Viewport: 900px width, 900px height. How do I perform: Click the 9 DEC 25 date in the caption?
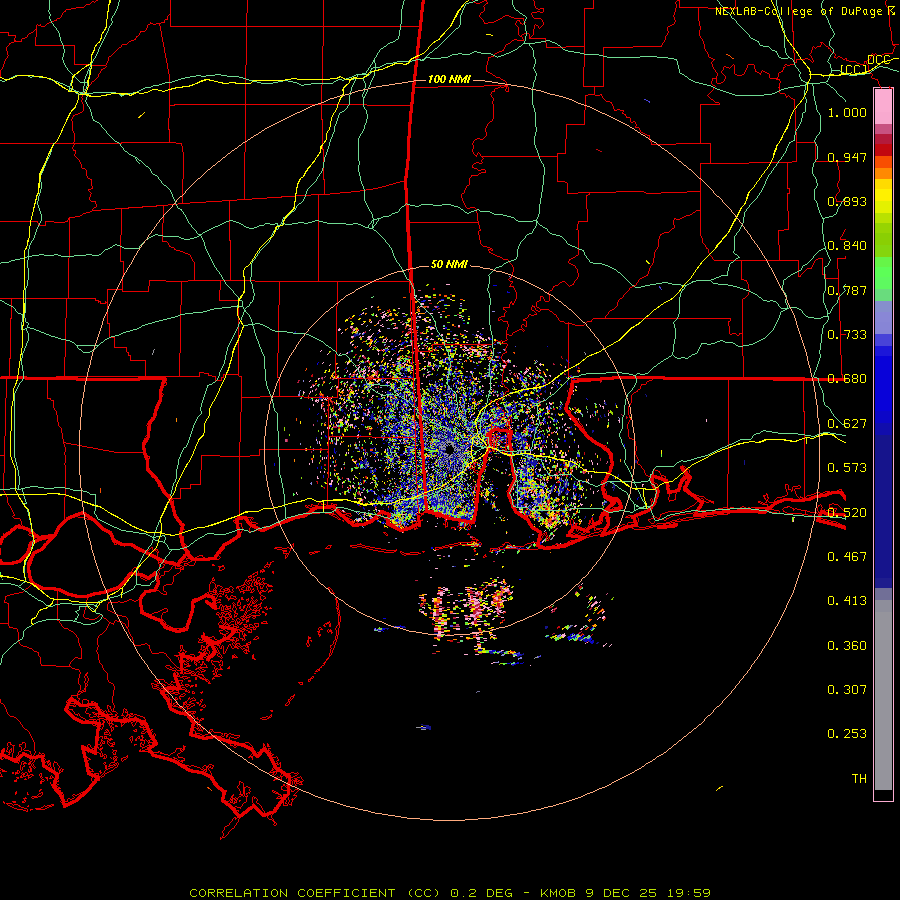tap(621, 893)
